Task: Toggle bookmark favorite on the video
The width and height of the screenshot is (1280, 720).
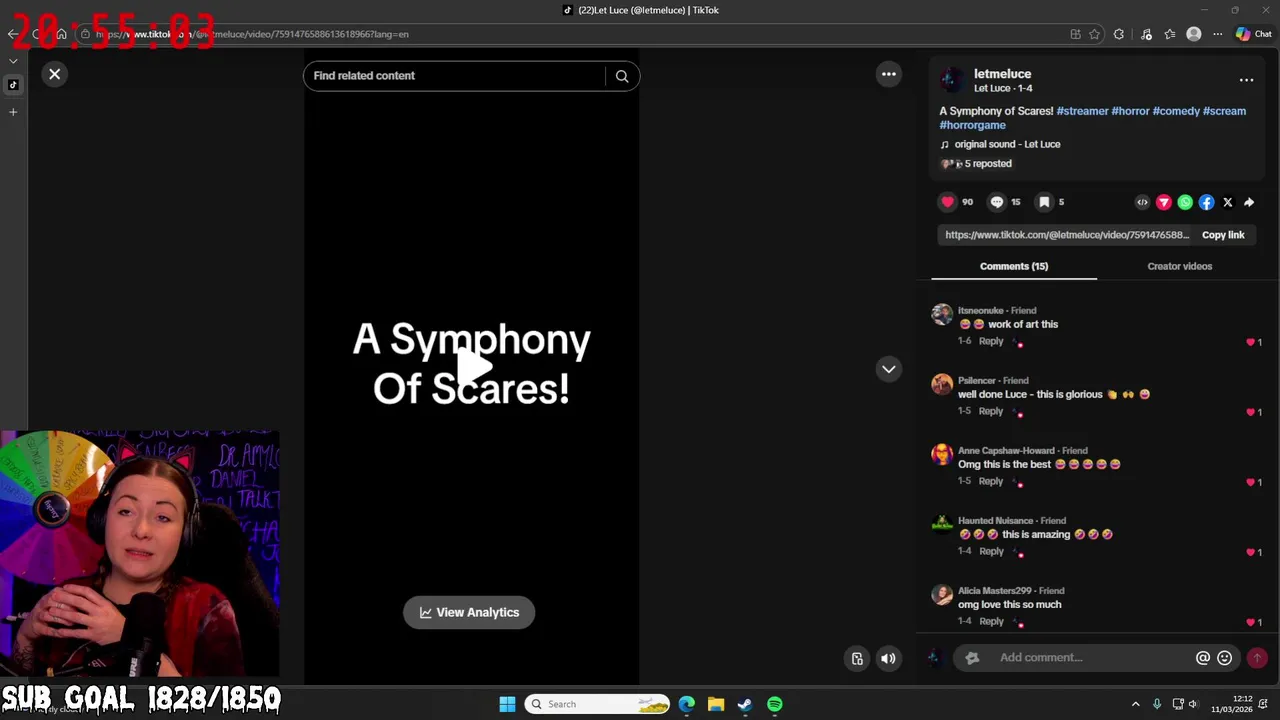Action: [1044, 202]
